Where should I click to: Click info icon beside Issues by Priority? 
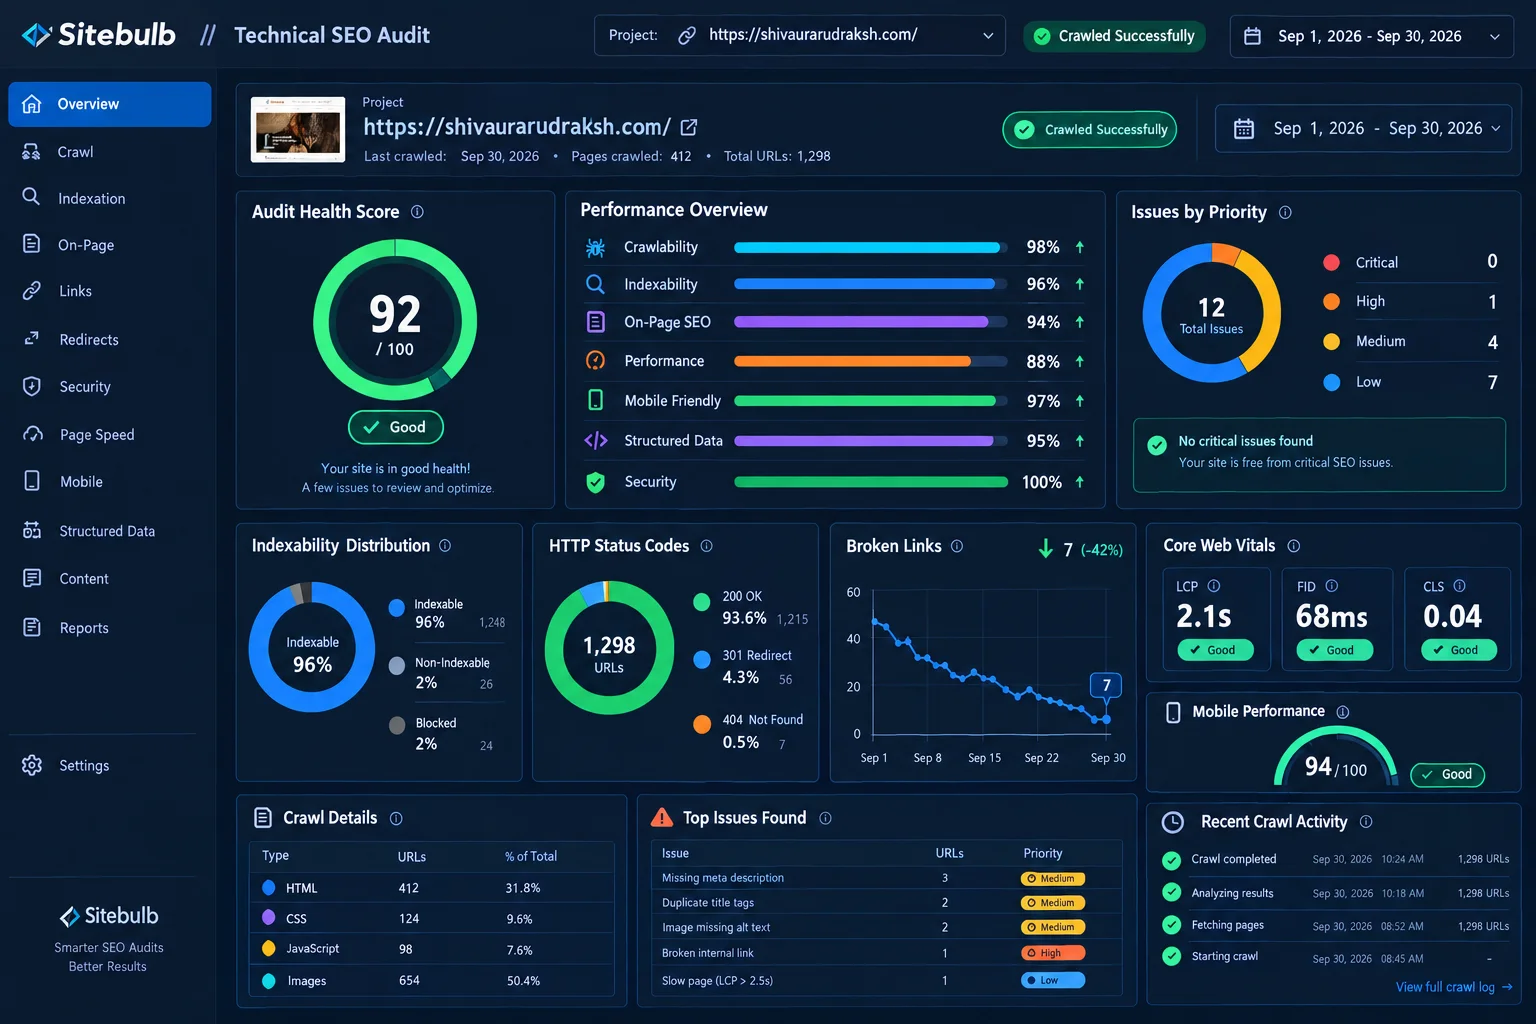click(x=1285, y=212)
